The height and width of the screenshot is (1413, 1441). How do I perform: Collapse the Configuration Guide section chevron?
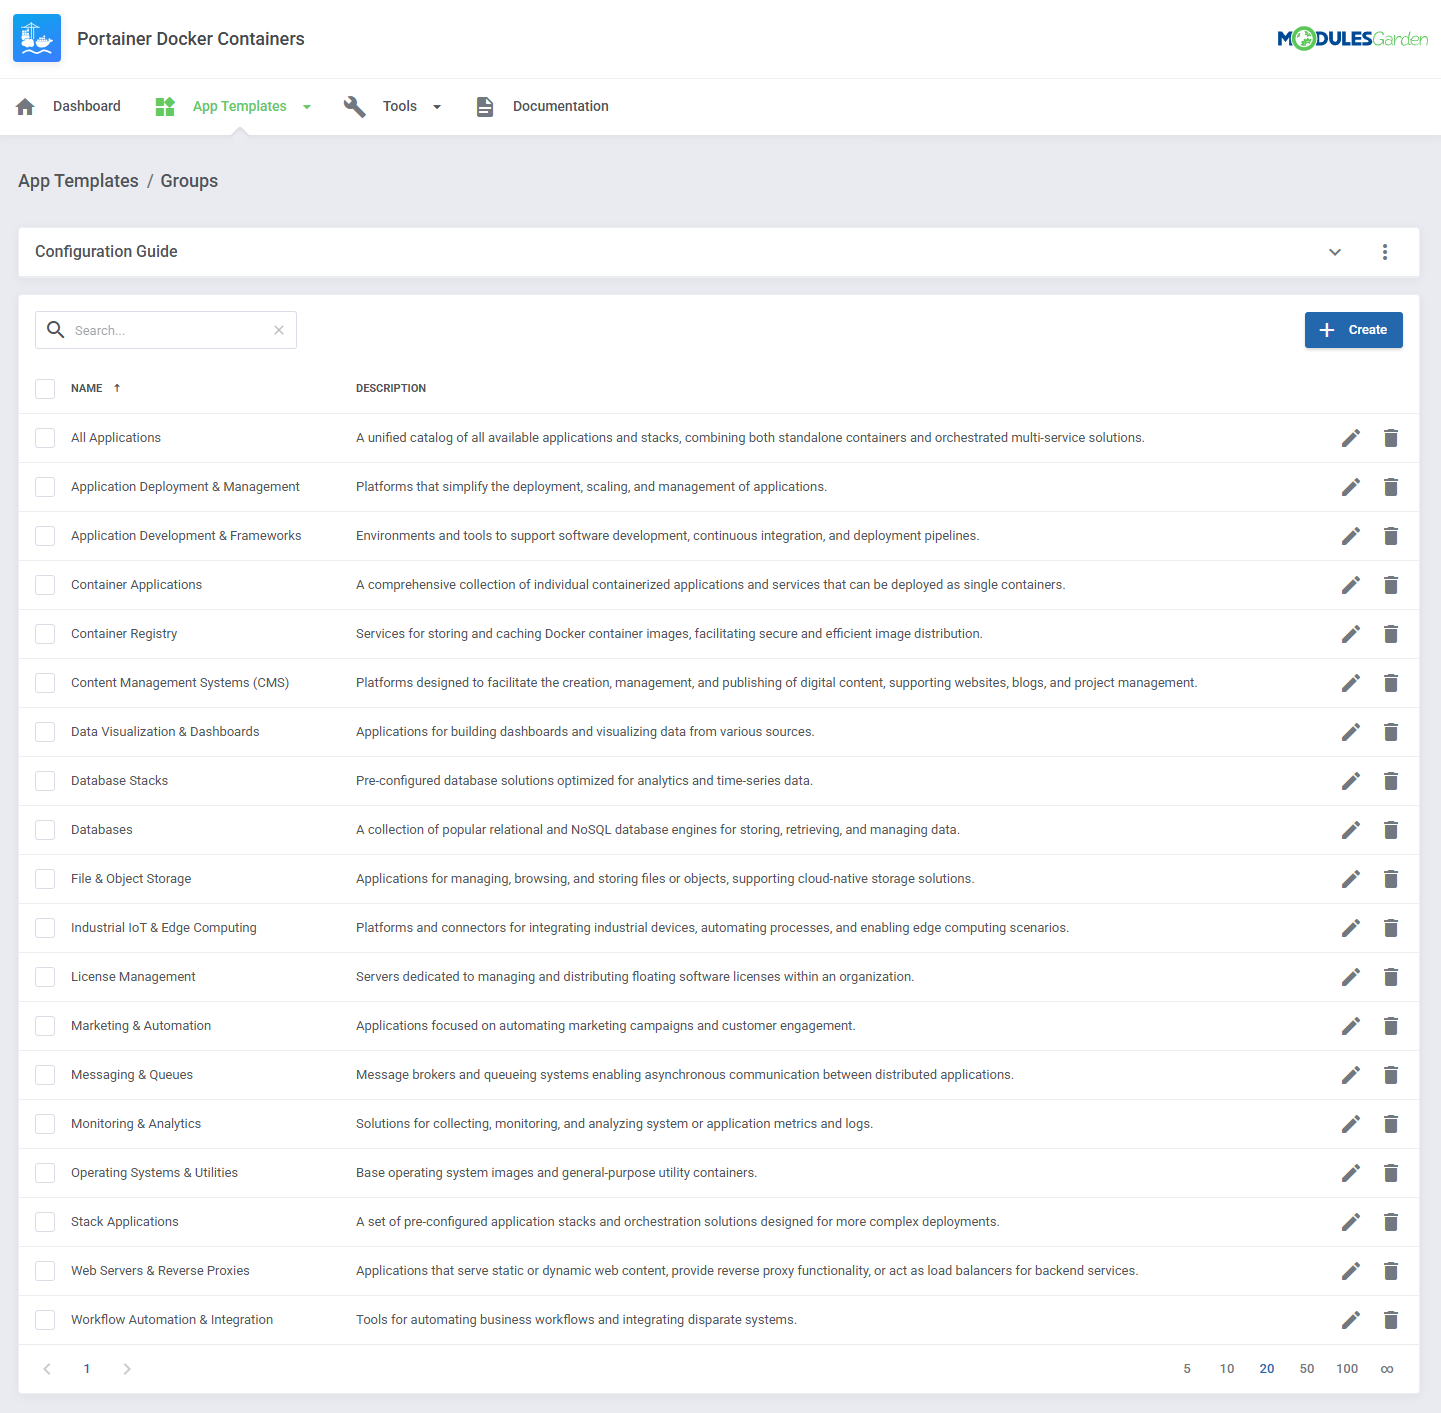click(x=1335, y=252)
